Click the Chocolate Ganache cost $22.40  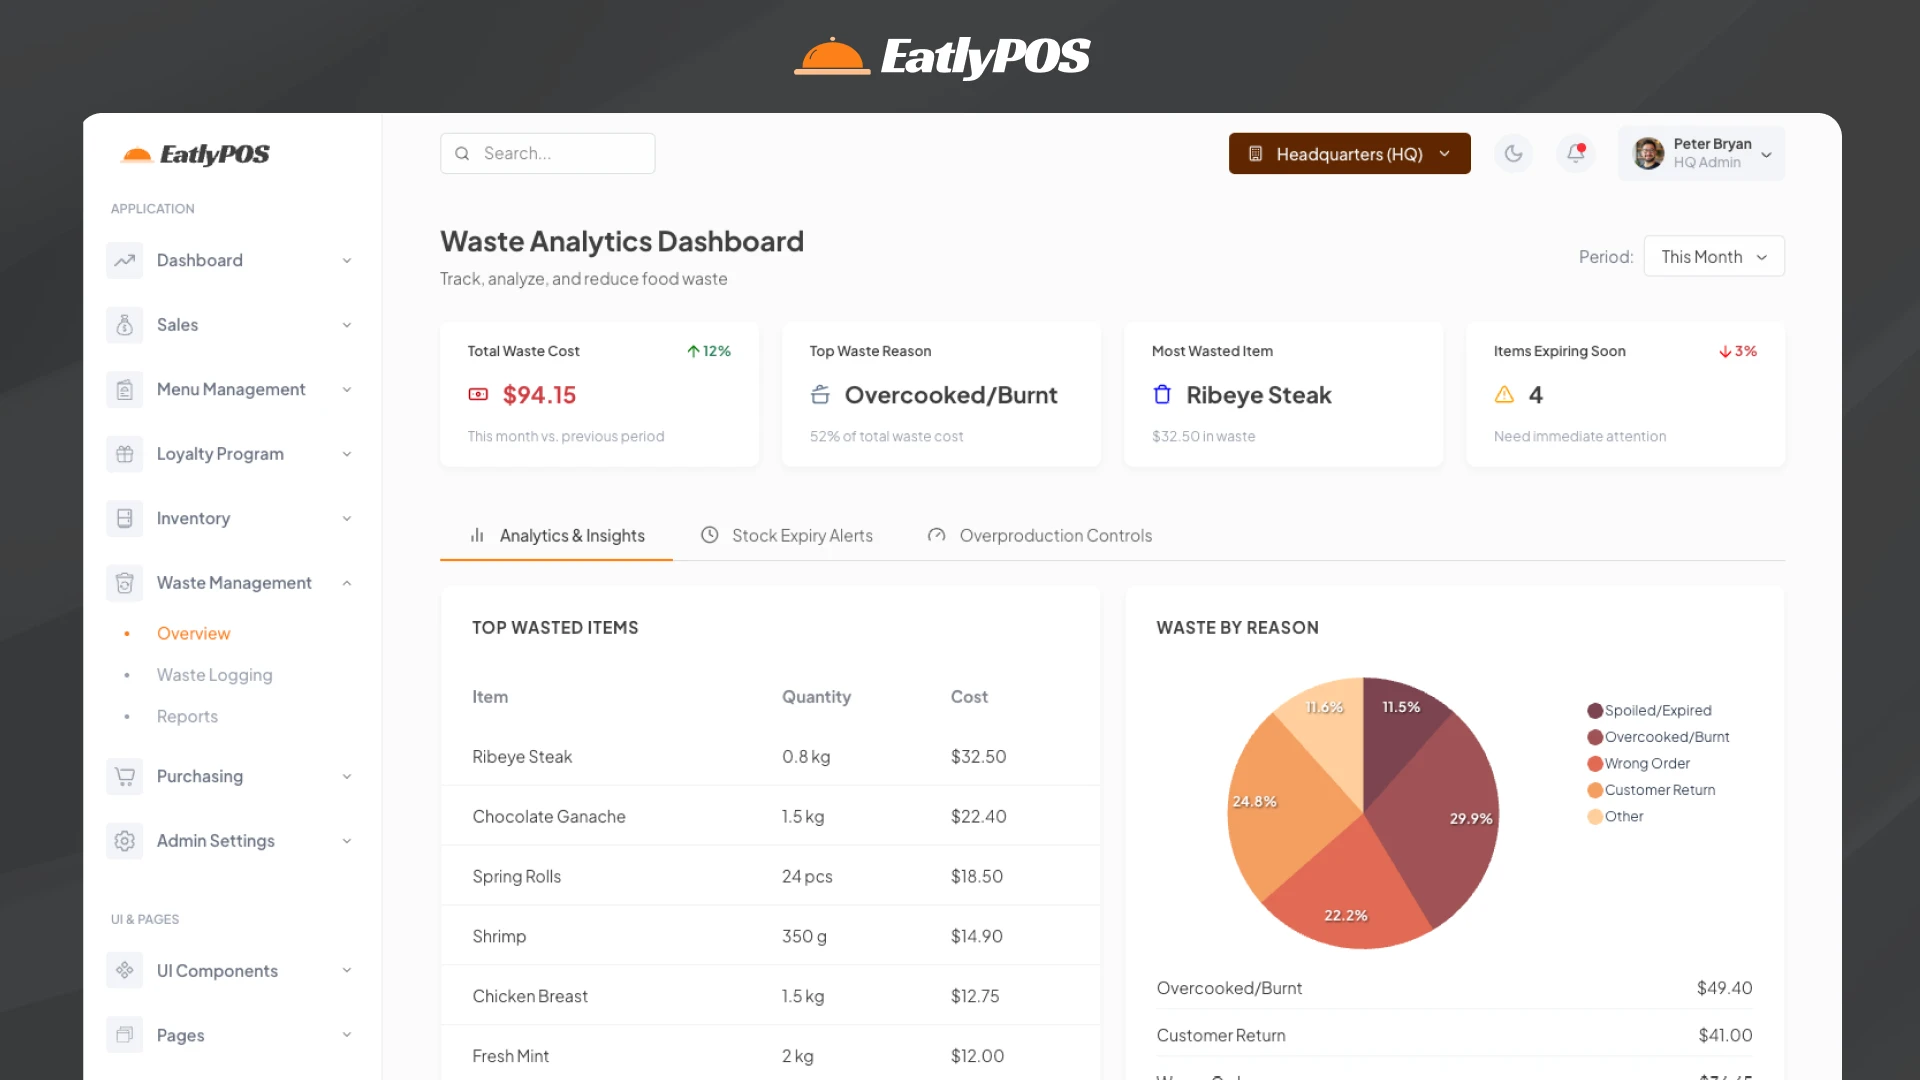(978, 817)
